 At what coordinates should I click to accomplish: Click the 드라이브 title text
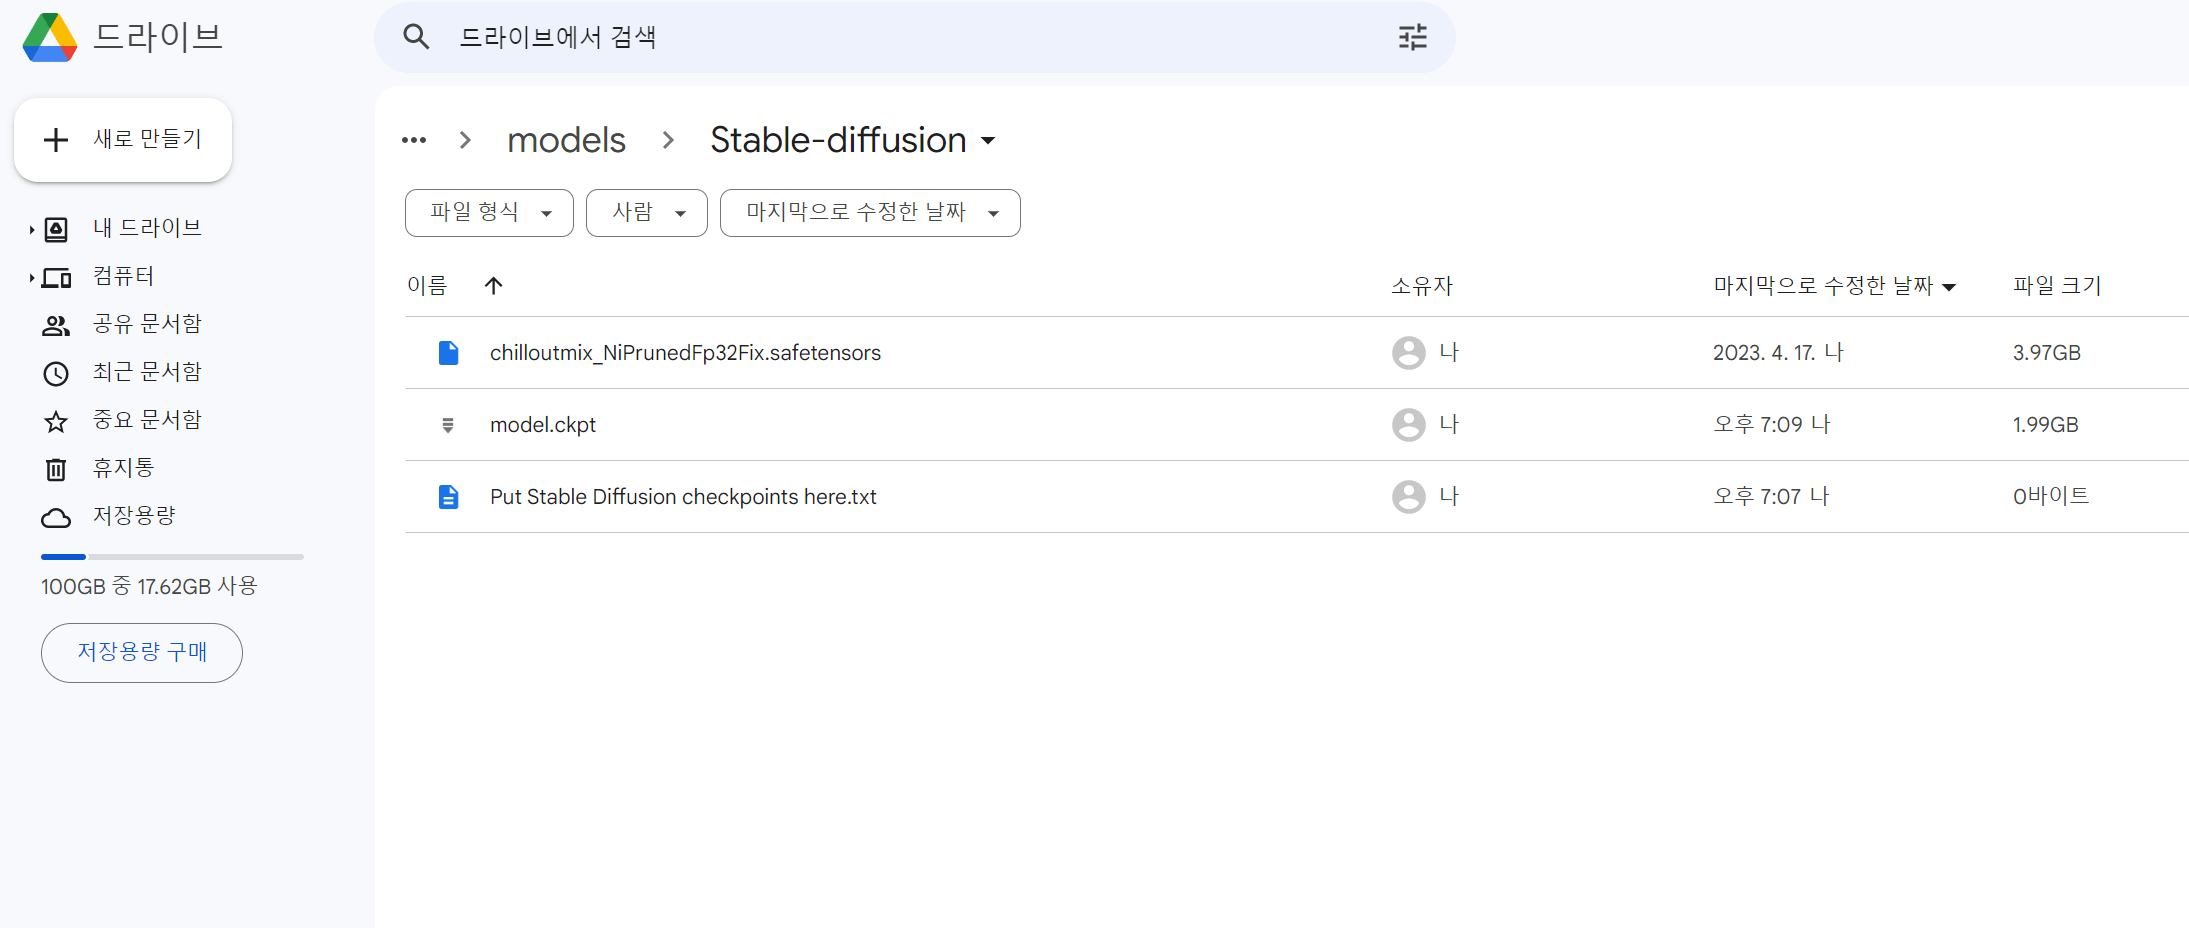157,37
